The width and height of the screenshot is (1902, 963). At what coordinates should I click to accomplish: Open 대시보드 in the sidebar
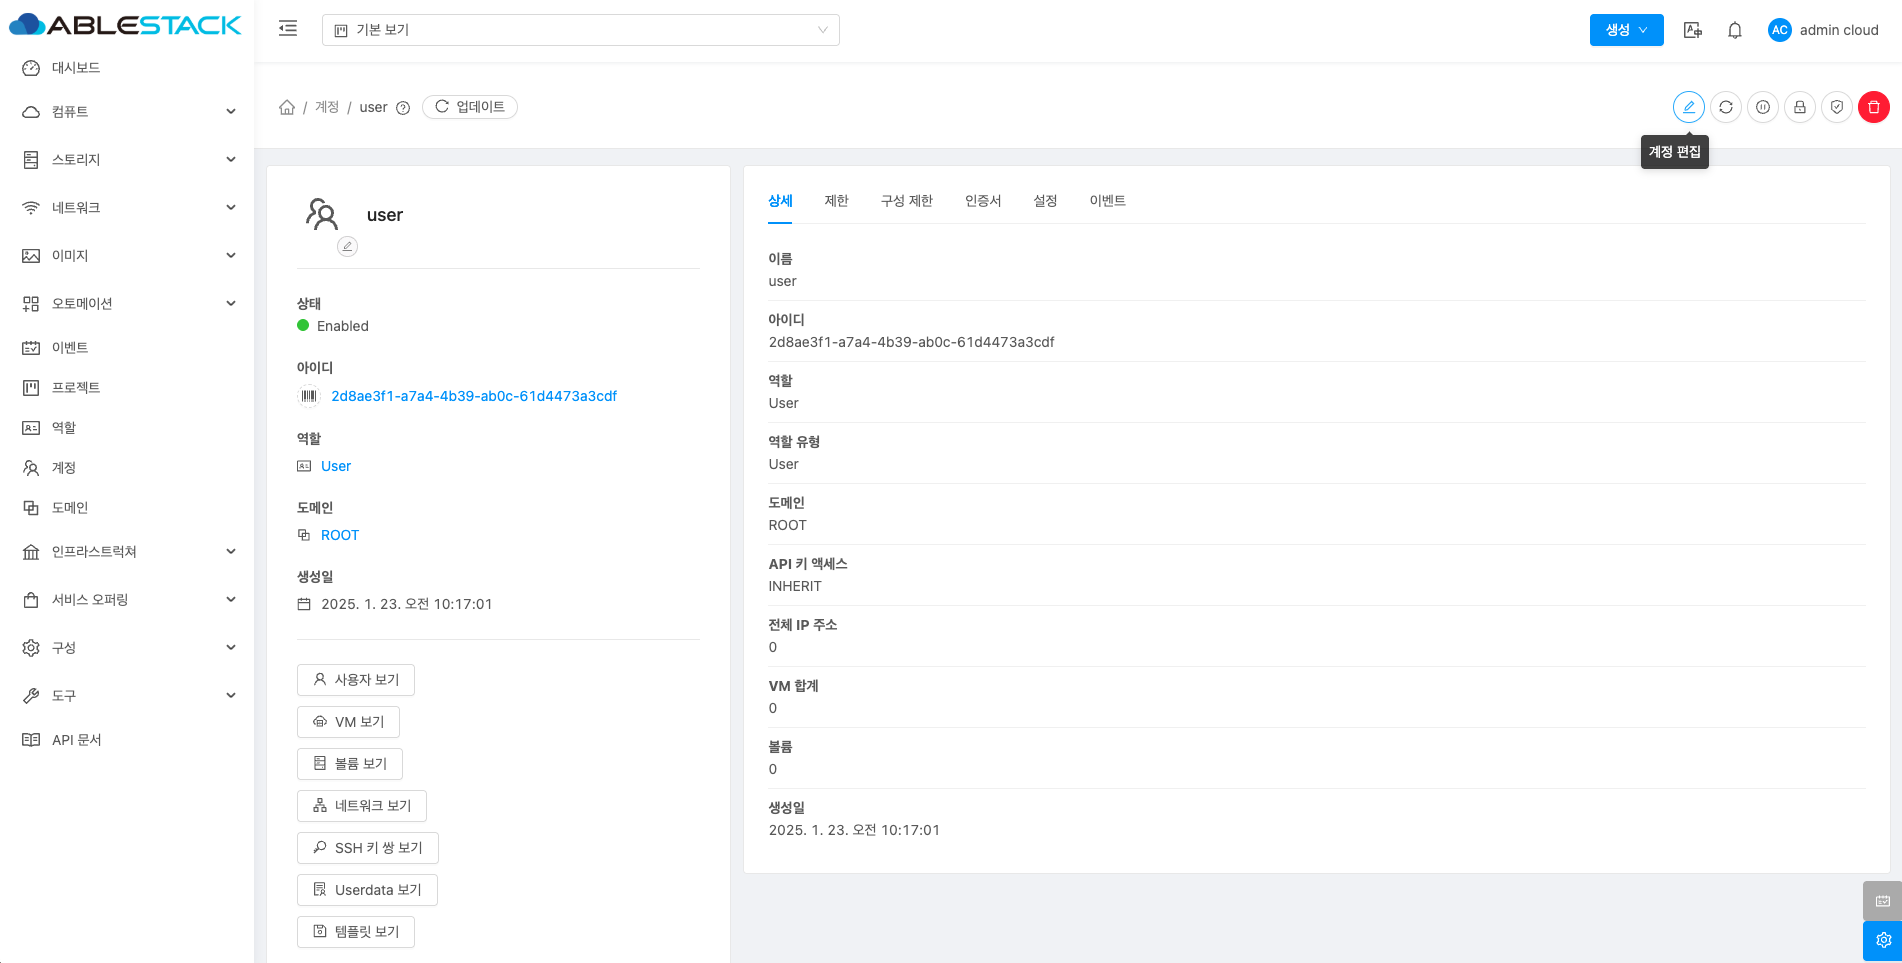coord(76,68)
